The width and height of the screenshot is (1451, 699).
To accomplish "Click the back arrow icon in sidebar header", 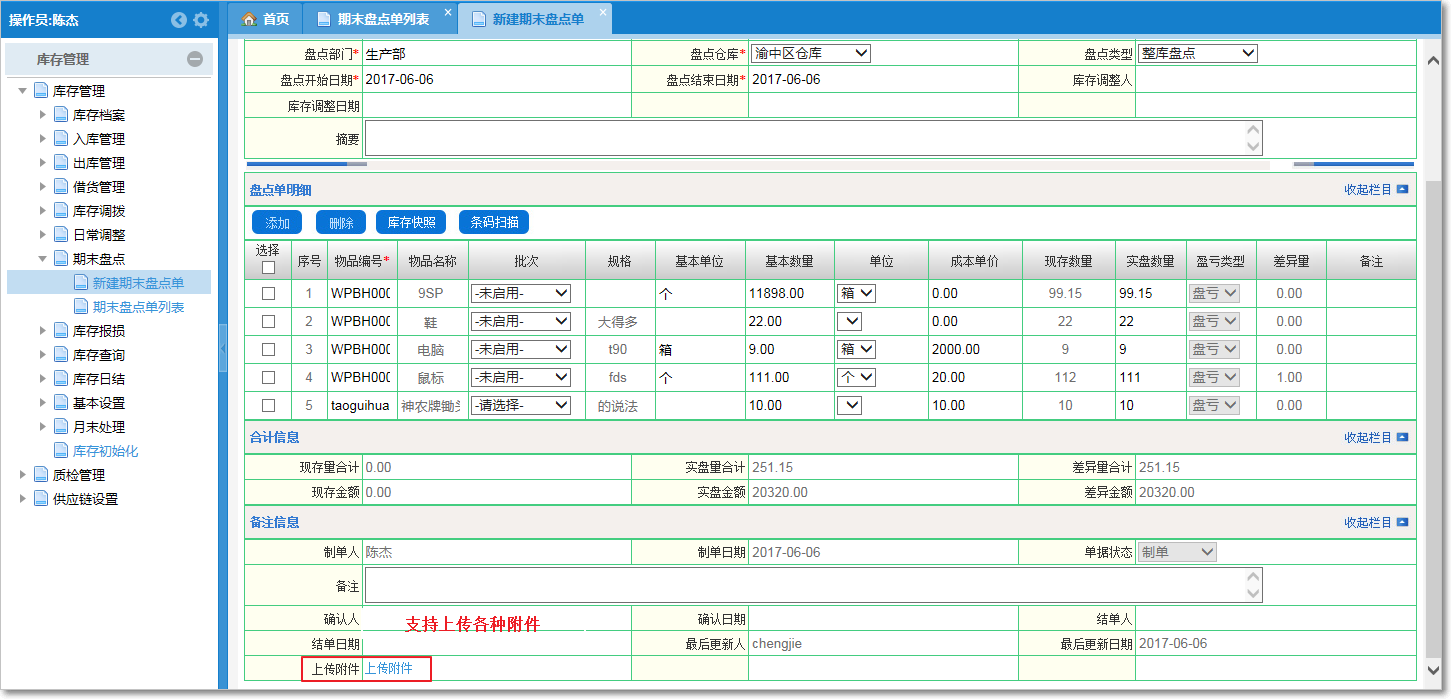I will pos(179,20).
